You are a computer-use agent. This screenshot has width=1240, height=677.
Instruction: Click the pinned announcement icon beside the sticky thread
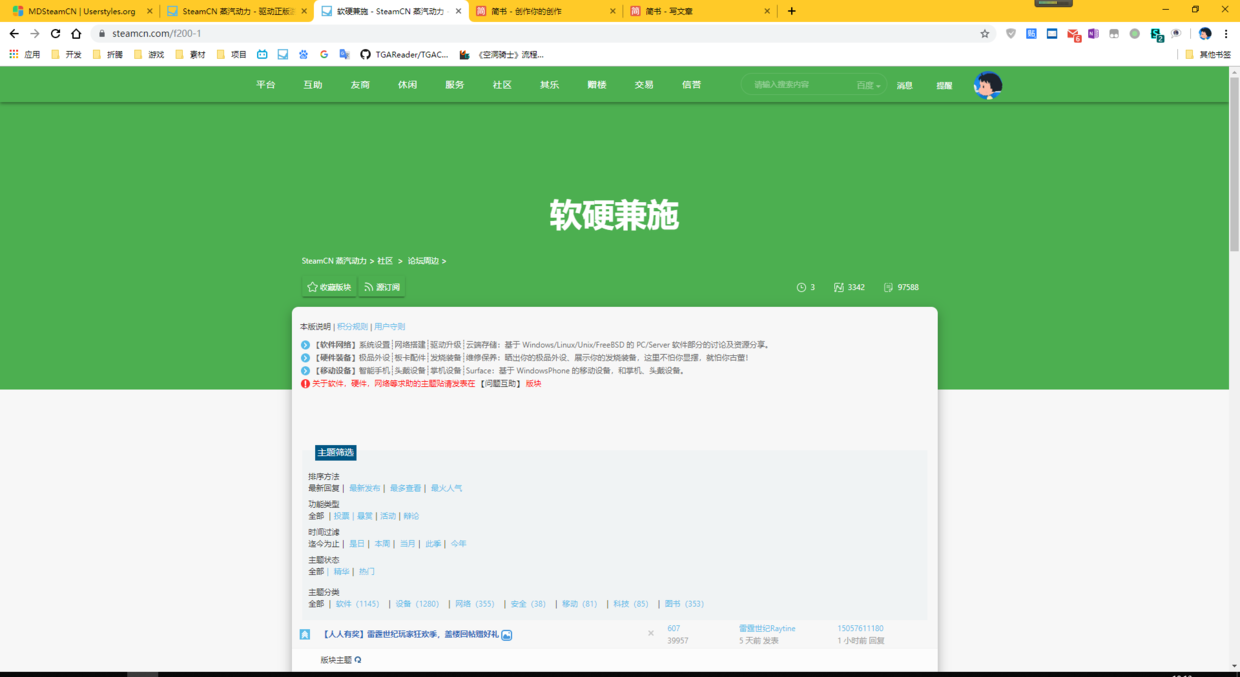pyautogui.click(x=304, y=633)
